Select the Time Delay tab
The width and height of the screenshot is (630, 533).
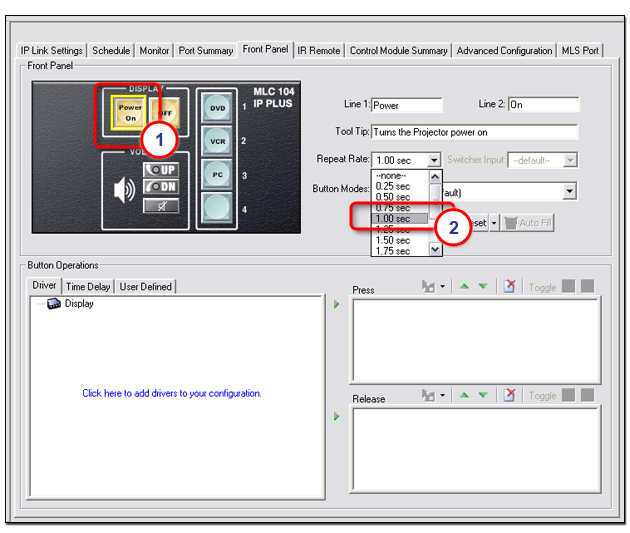point(88,287)
